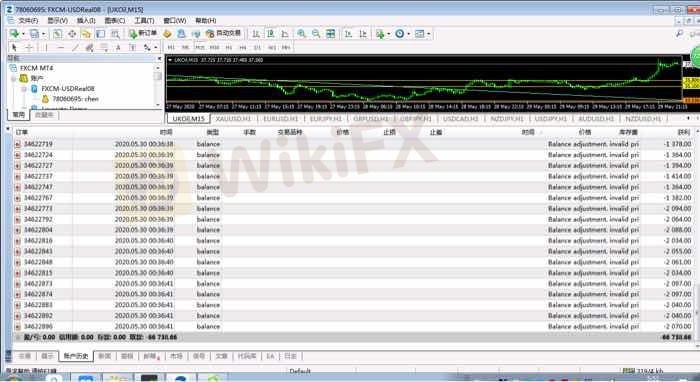700x382 pixels.
Task: Toggle the AutoTrading button (自动交易)
Action: point(223,33)
